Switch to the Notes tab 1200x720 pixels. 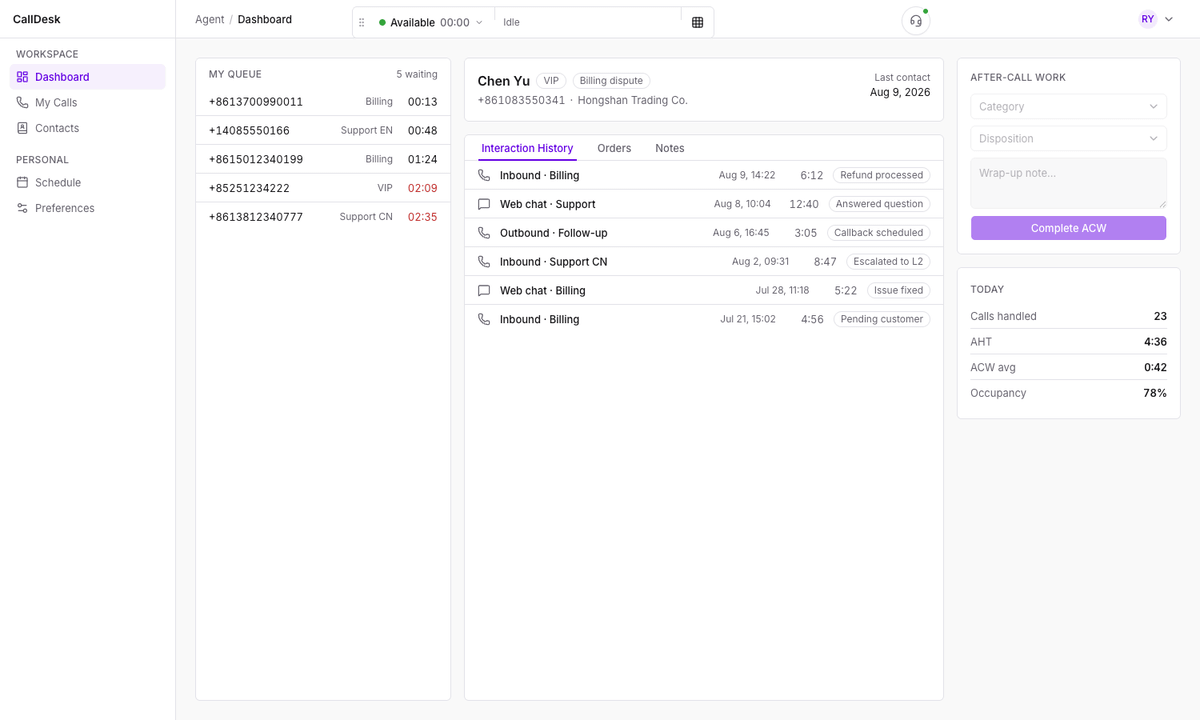(x=670, y=148)
